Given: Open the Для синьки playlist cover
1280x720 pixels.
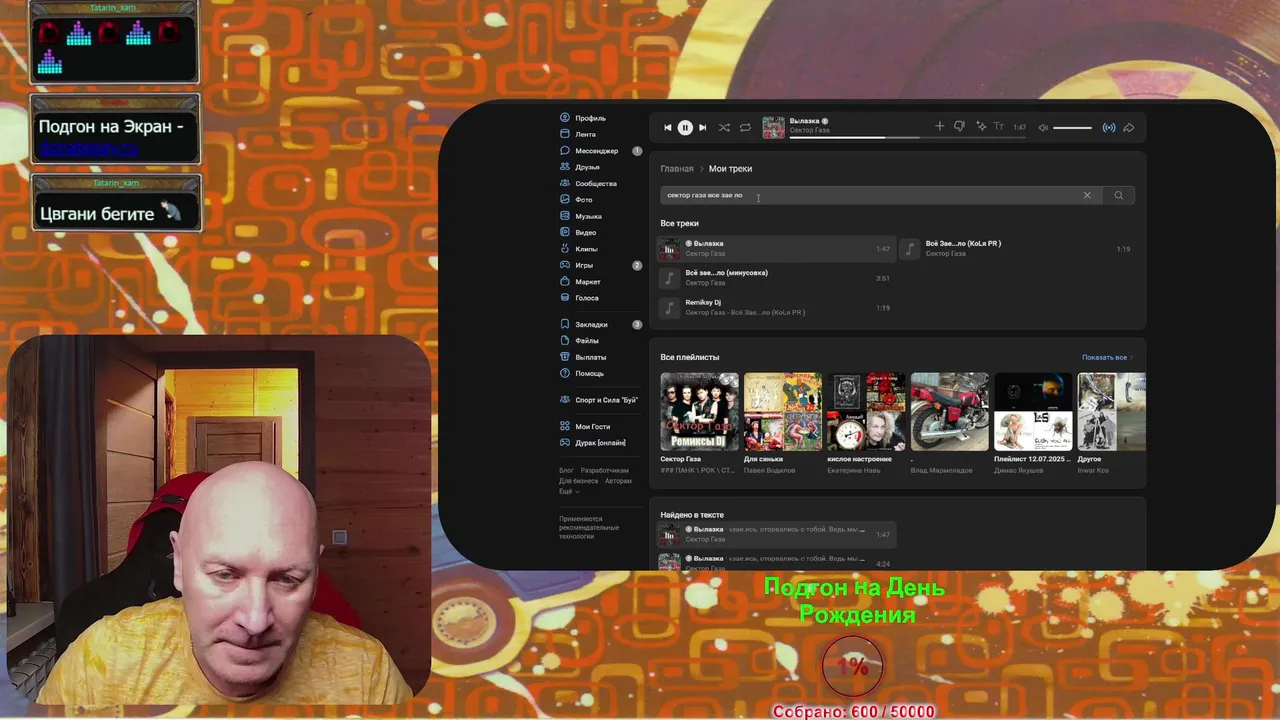Looking at the screenshot, I should pos(783,412).
